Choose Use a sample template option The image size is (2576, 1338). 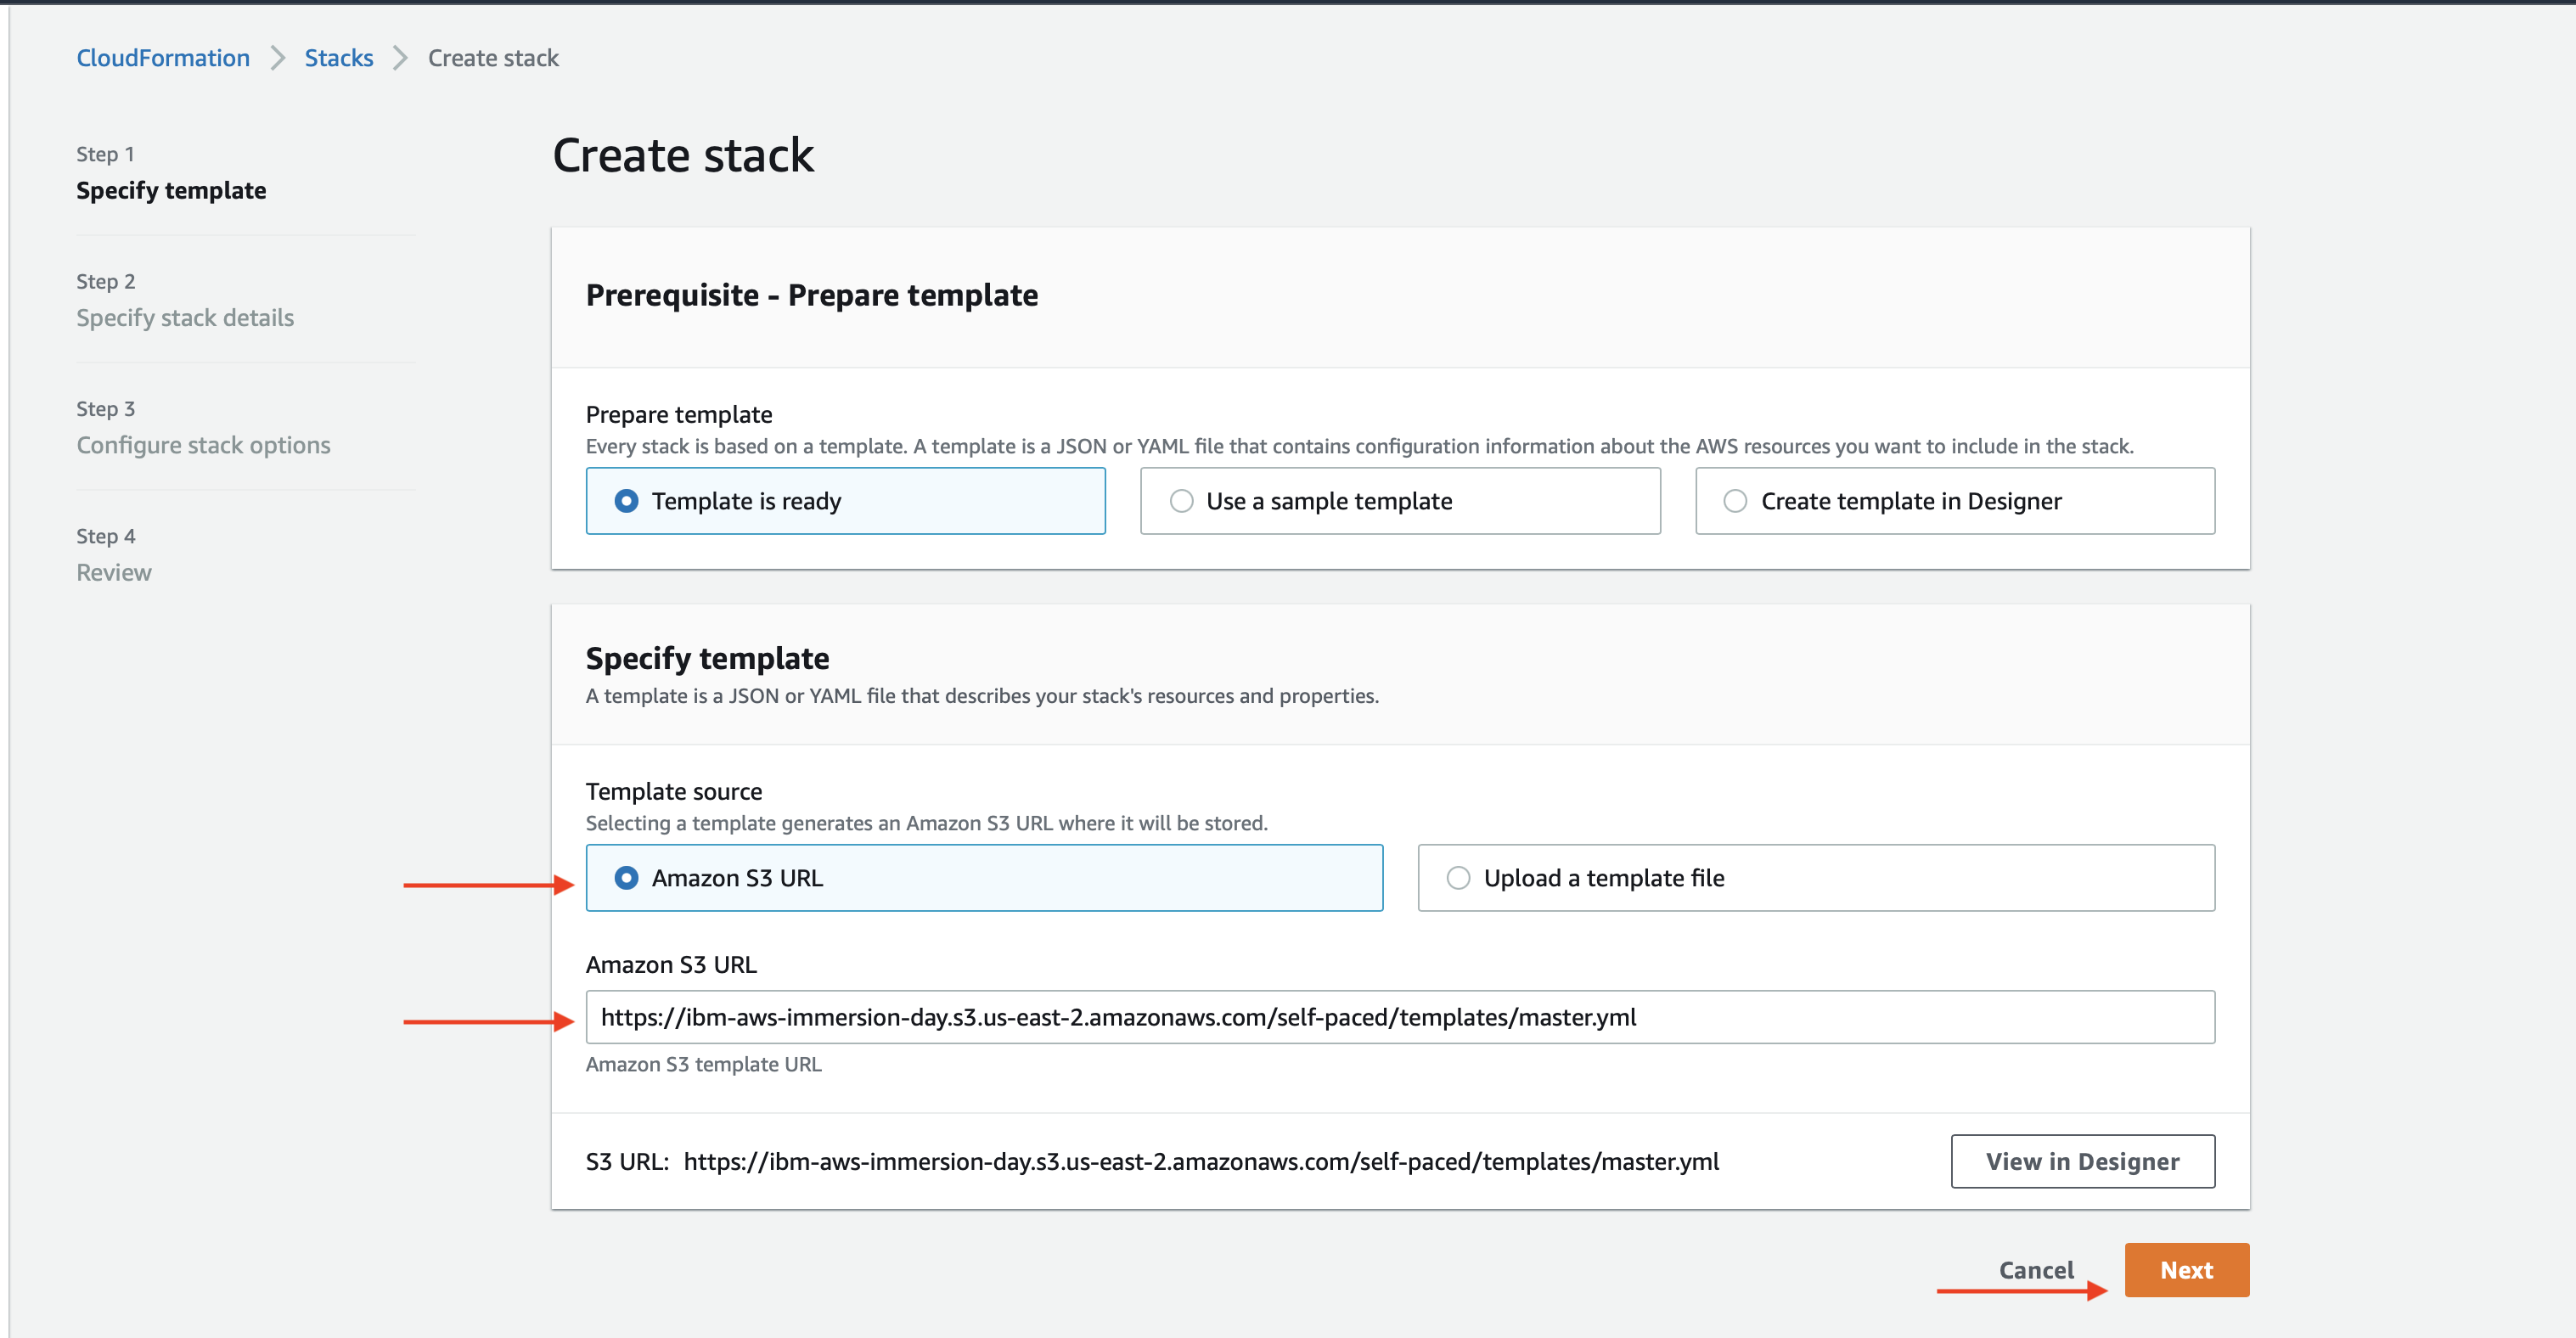click(1400, 501)
